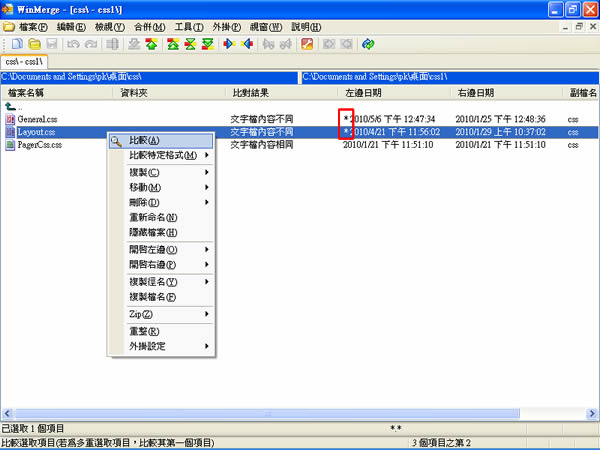Sort by the 比對結果 column header
Screen dimensions: 600x450
[x=282, y=93]
